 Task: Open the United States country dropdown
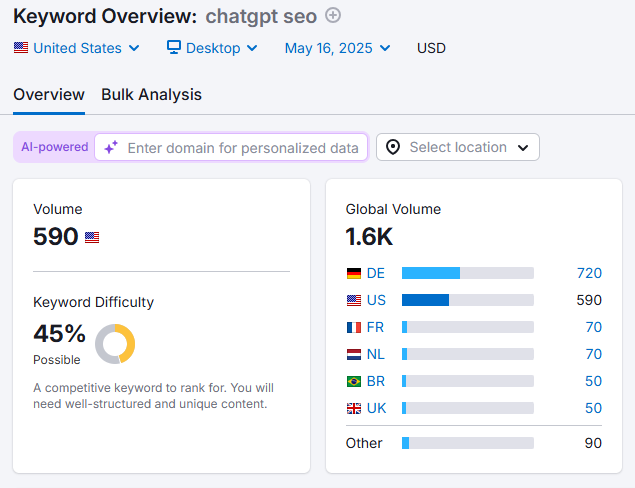click(x=77, y=48)
